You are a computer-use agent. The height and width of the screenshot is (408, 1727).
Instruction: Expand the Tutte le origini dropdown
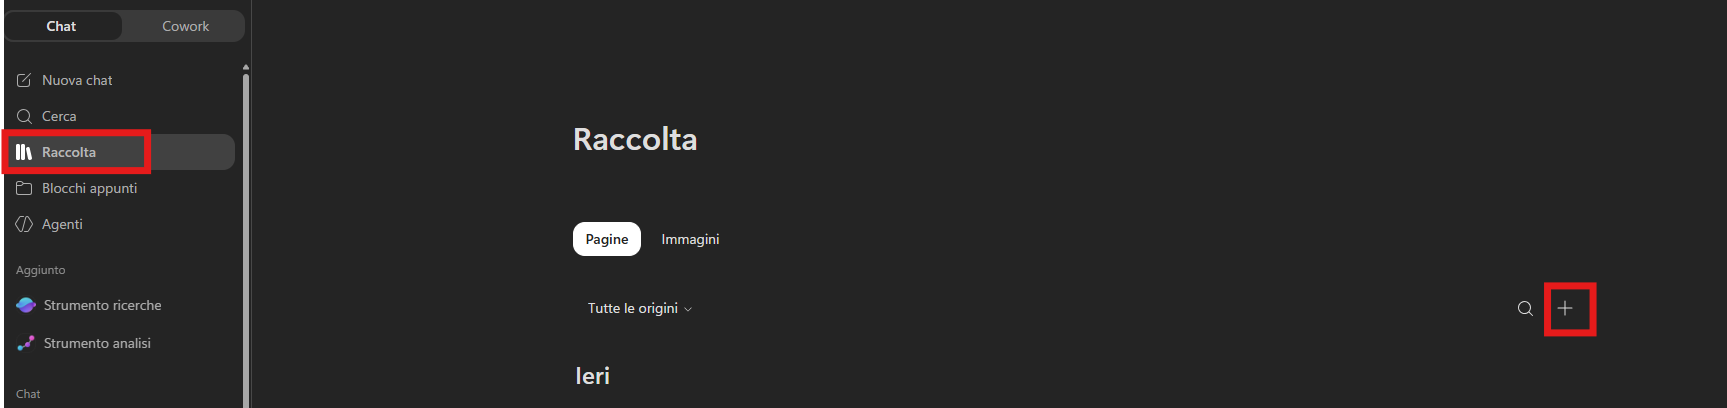point(640,308)
